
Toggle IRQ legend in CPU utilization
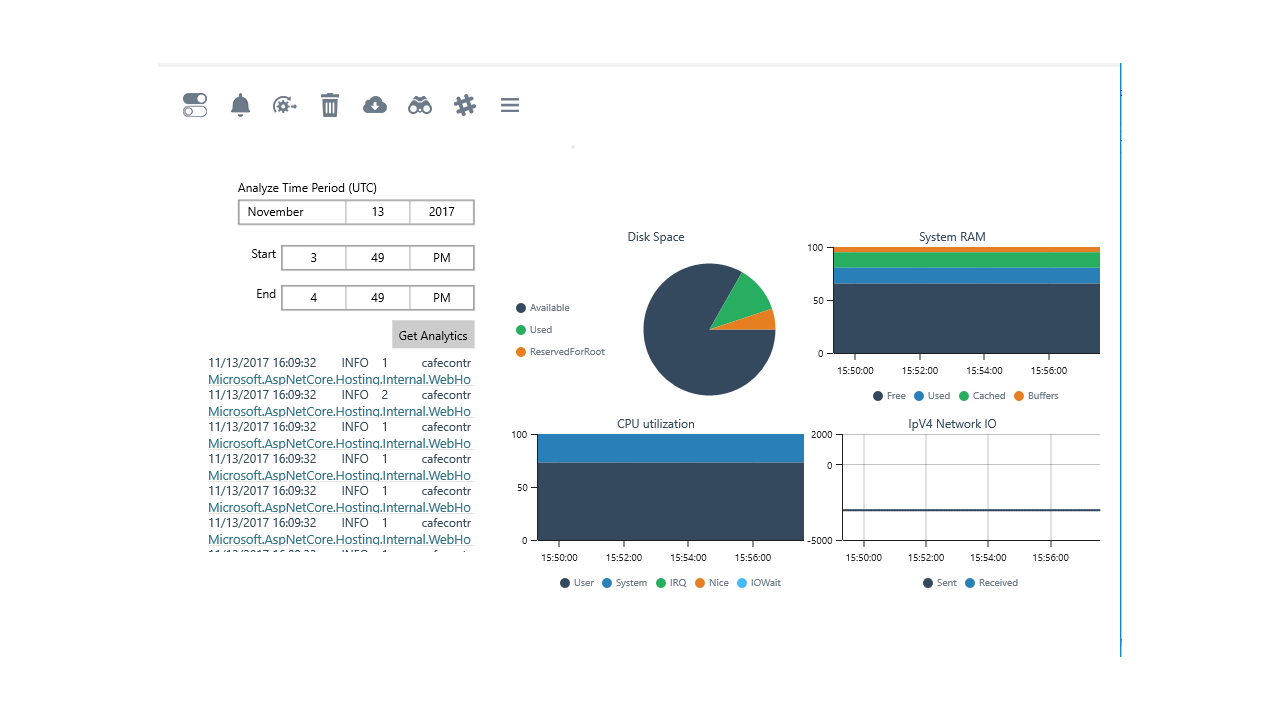click(x=672, y=583)
